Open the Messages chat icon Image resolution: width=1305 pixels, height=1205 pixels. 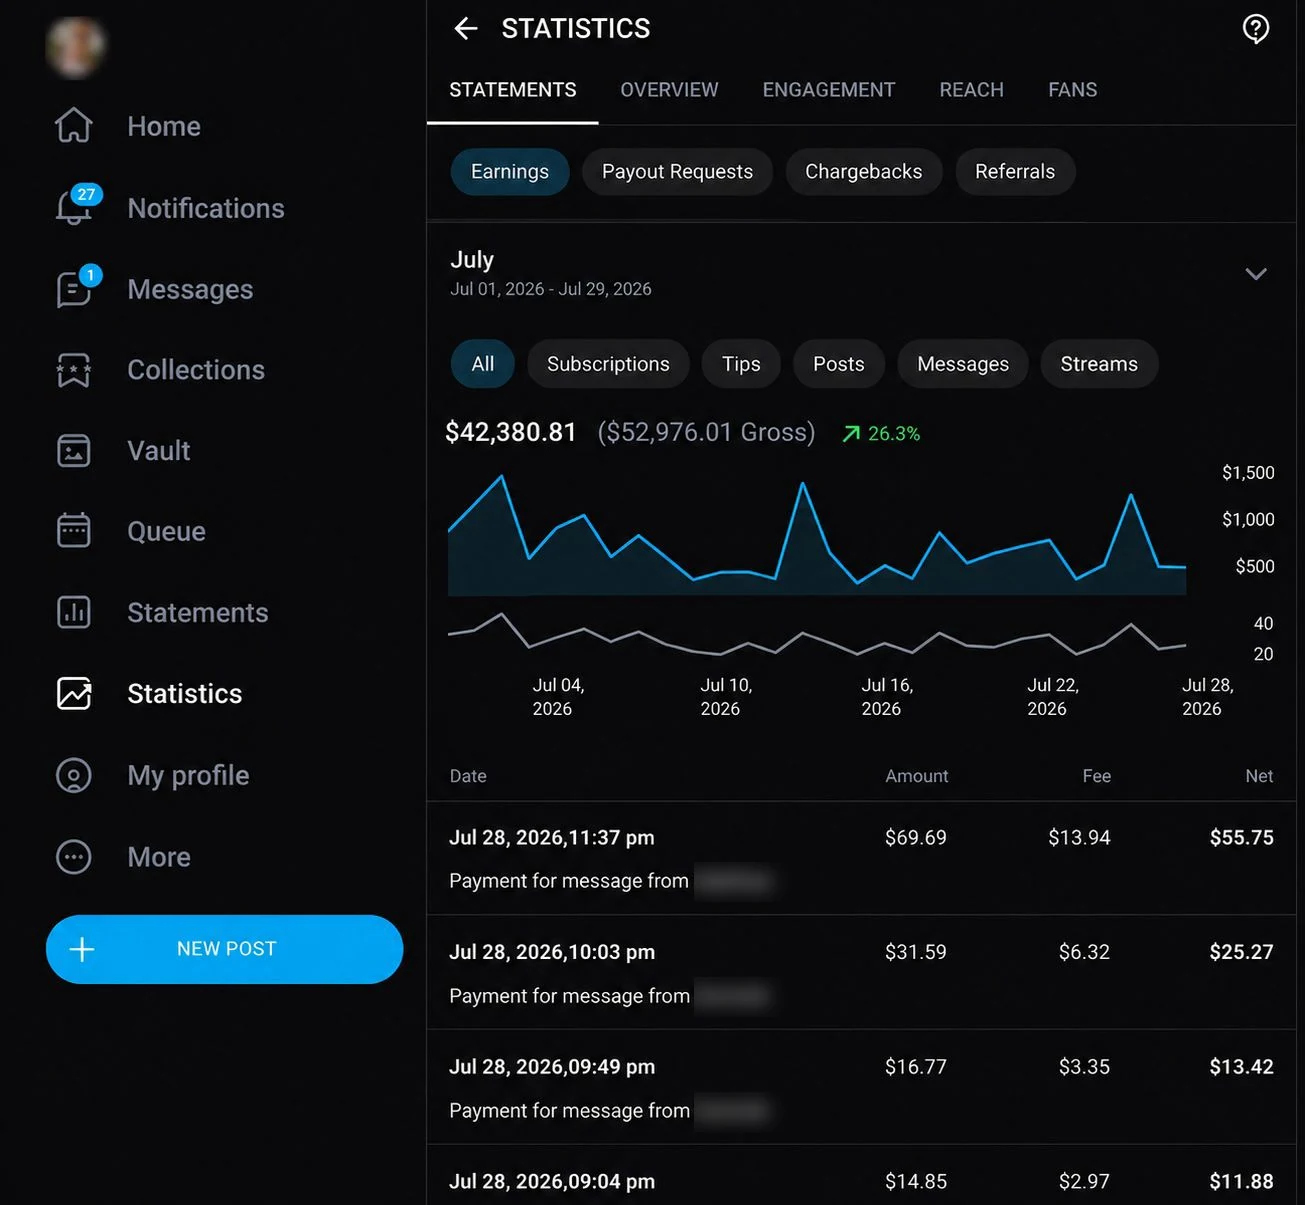[x=74, y=289]
